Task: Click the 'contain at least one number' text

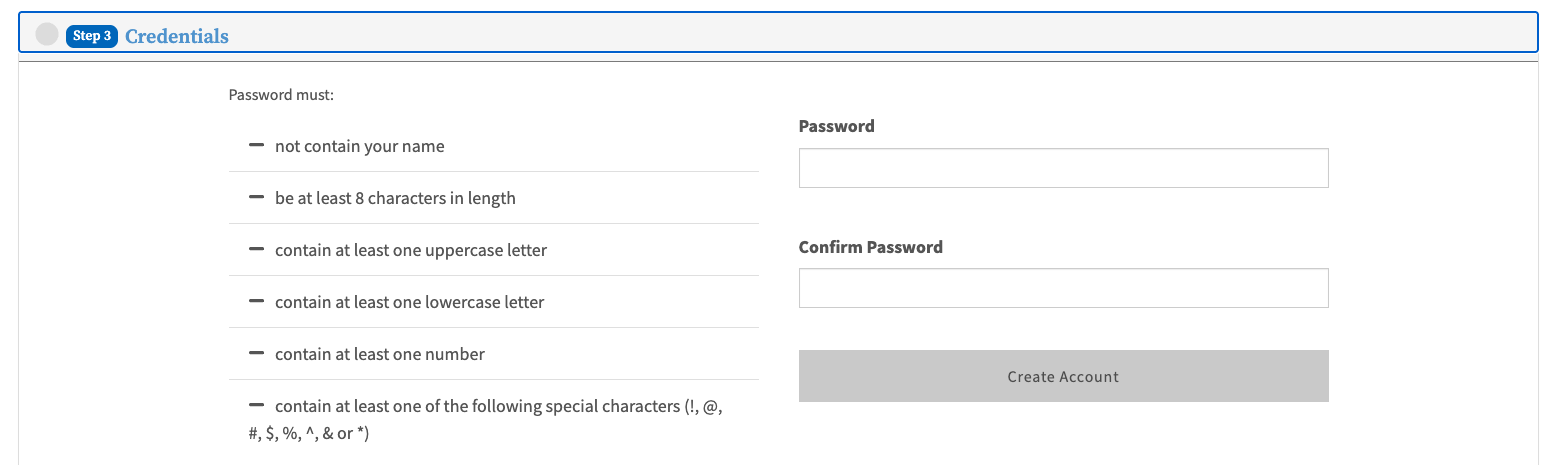Action: click(x=380, y=354)
